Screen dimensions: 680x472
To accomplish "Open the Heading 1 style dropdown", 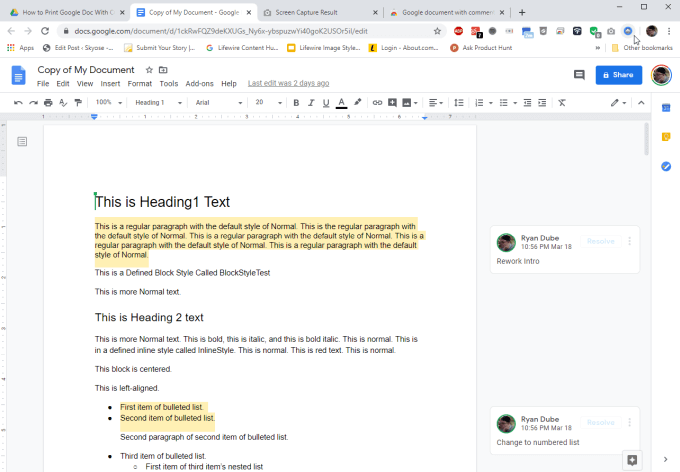I will (158, 103).
